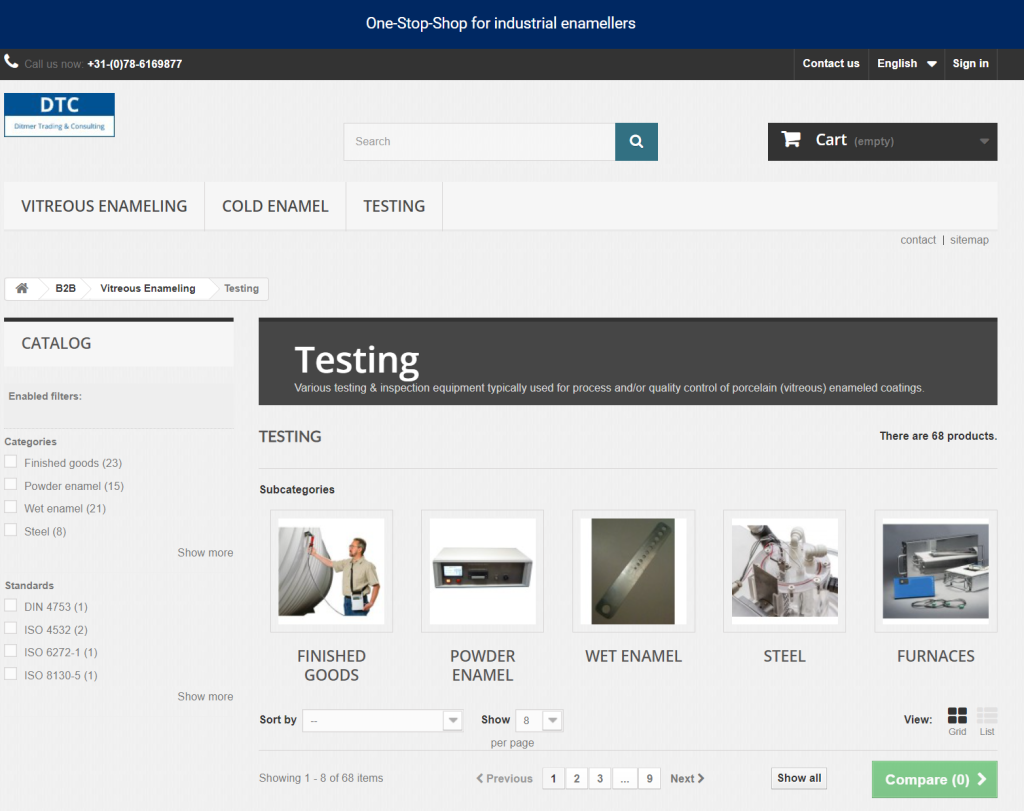Check the Finished goods filter
Viewport: 1024px width, 811px height.
[x=11, y=462]
